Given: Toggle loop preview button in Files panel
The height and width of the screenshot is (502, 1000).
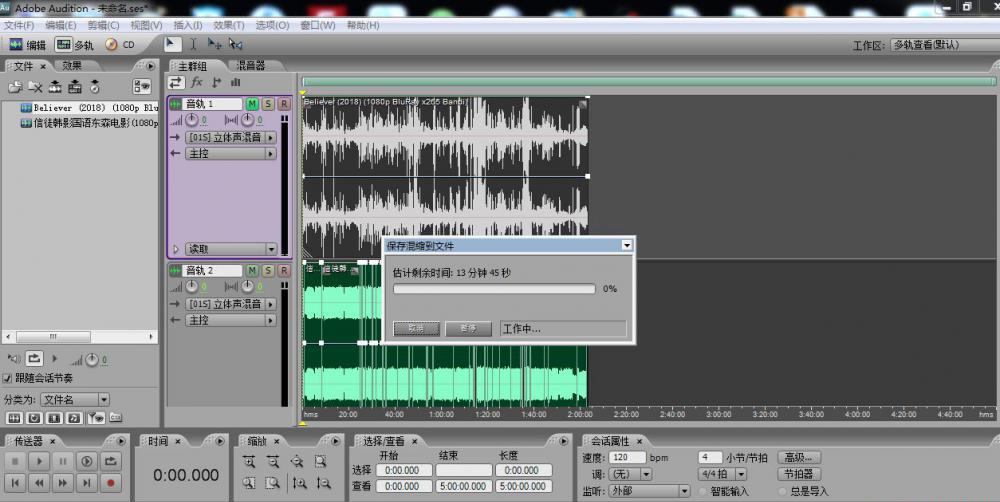Looking at the screenshot, I should click(34, 359).
